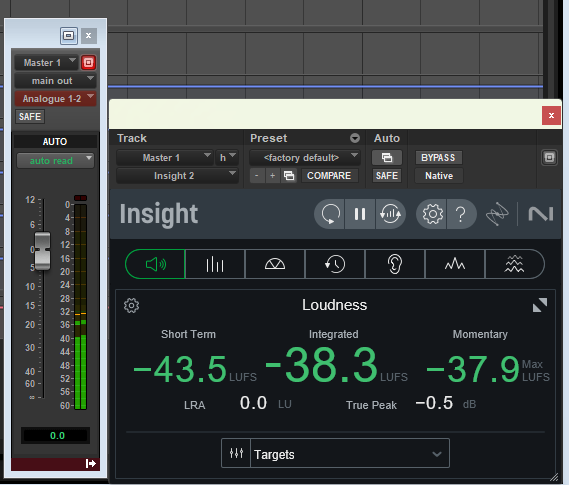Screen dimensions: 569x485
Task: Toggle red target button on fader window
Action: (x=88, y=63)
